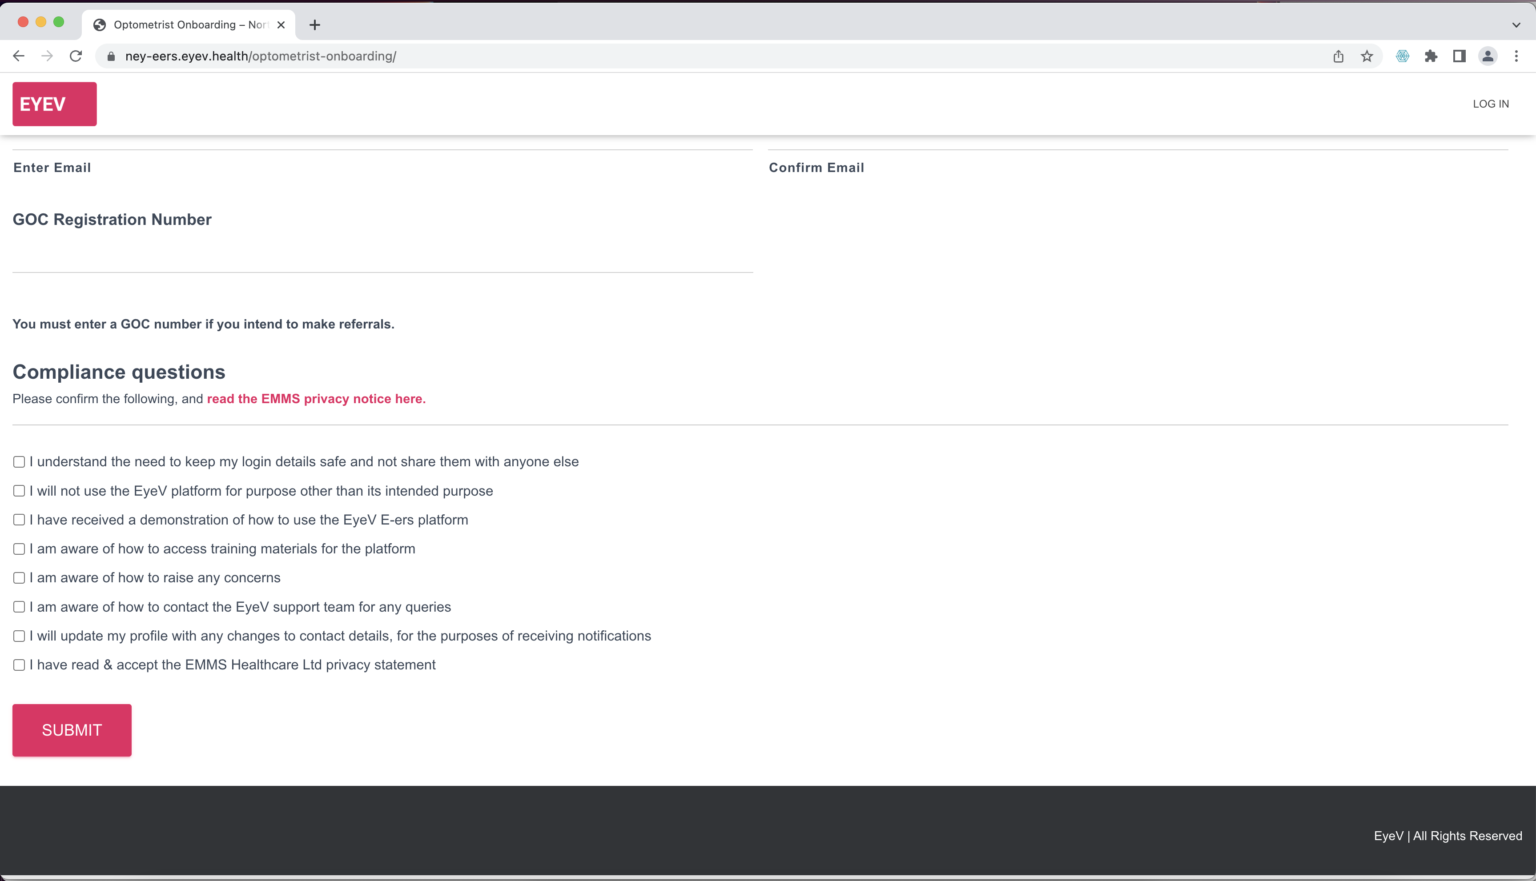
Task: Toggle the browser sidebar panel icon
Action: 1459,56
